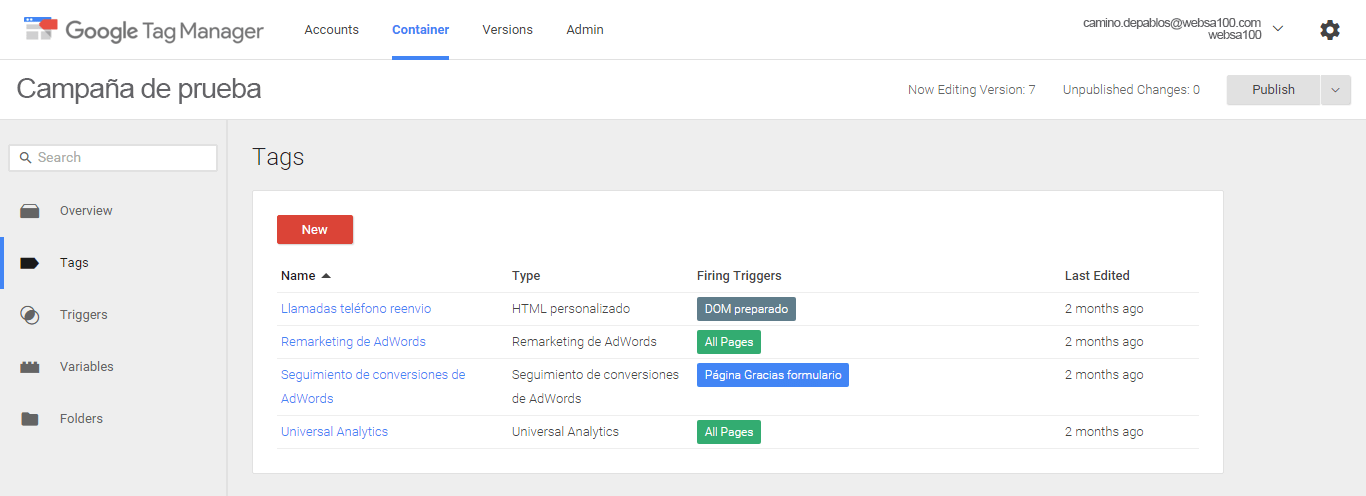Open the Versions tab
This screenshot has height=496, width=1366.
[508, 30]
